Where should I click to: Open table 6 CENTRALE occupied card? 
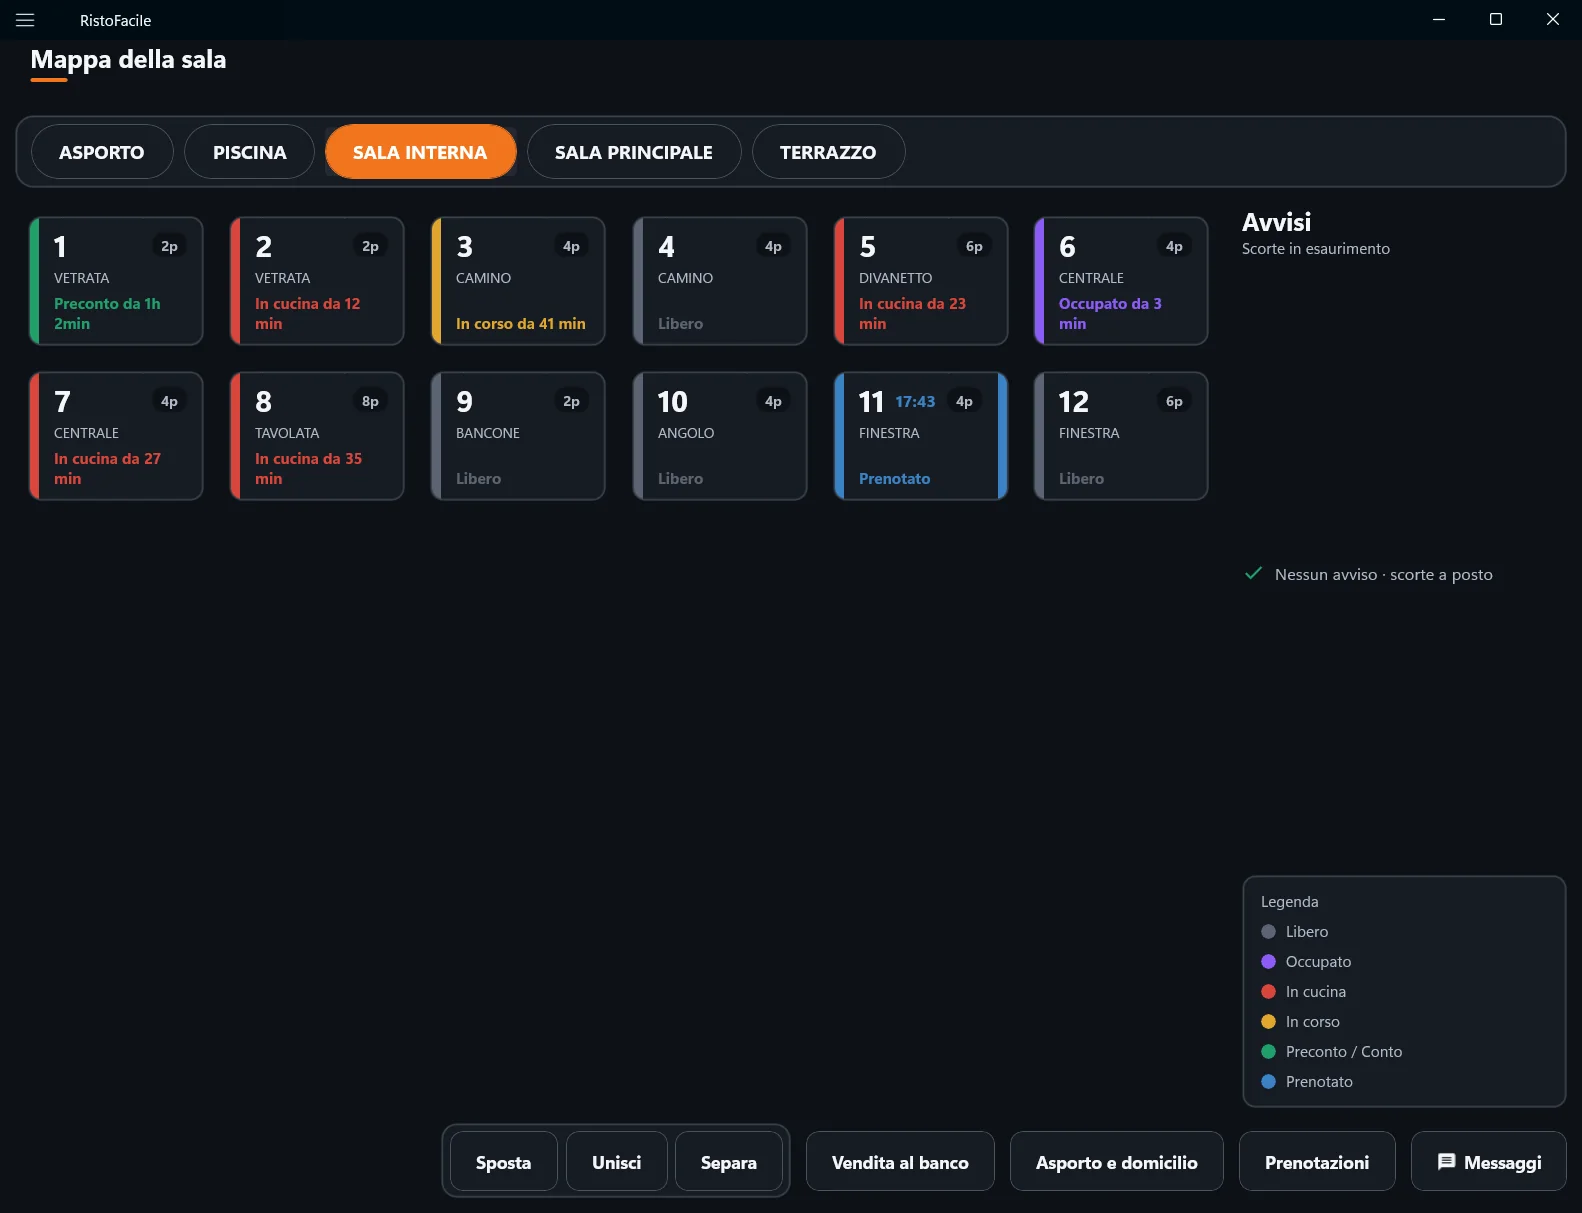click(1121, 281)
